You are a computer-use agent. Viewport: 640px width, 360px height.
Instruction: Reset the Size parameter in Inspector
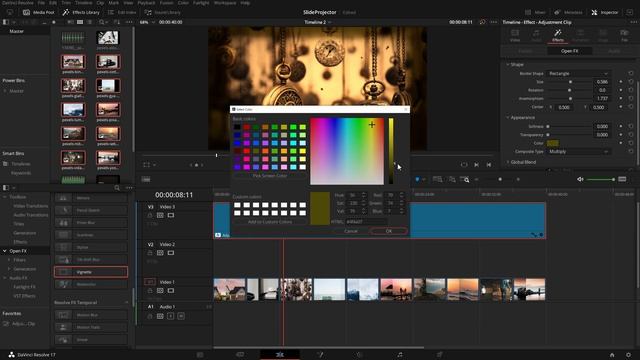point(631,82)
